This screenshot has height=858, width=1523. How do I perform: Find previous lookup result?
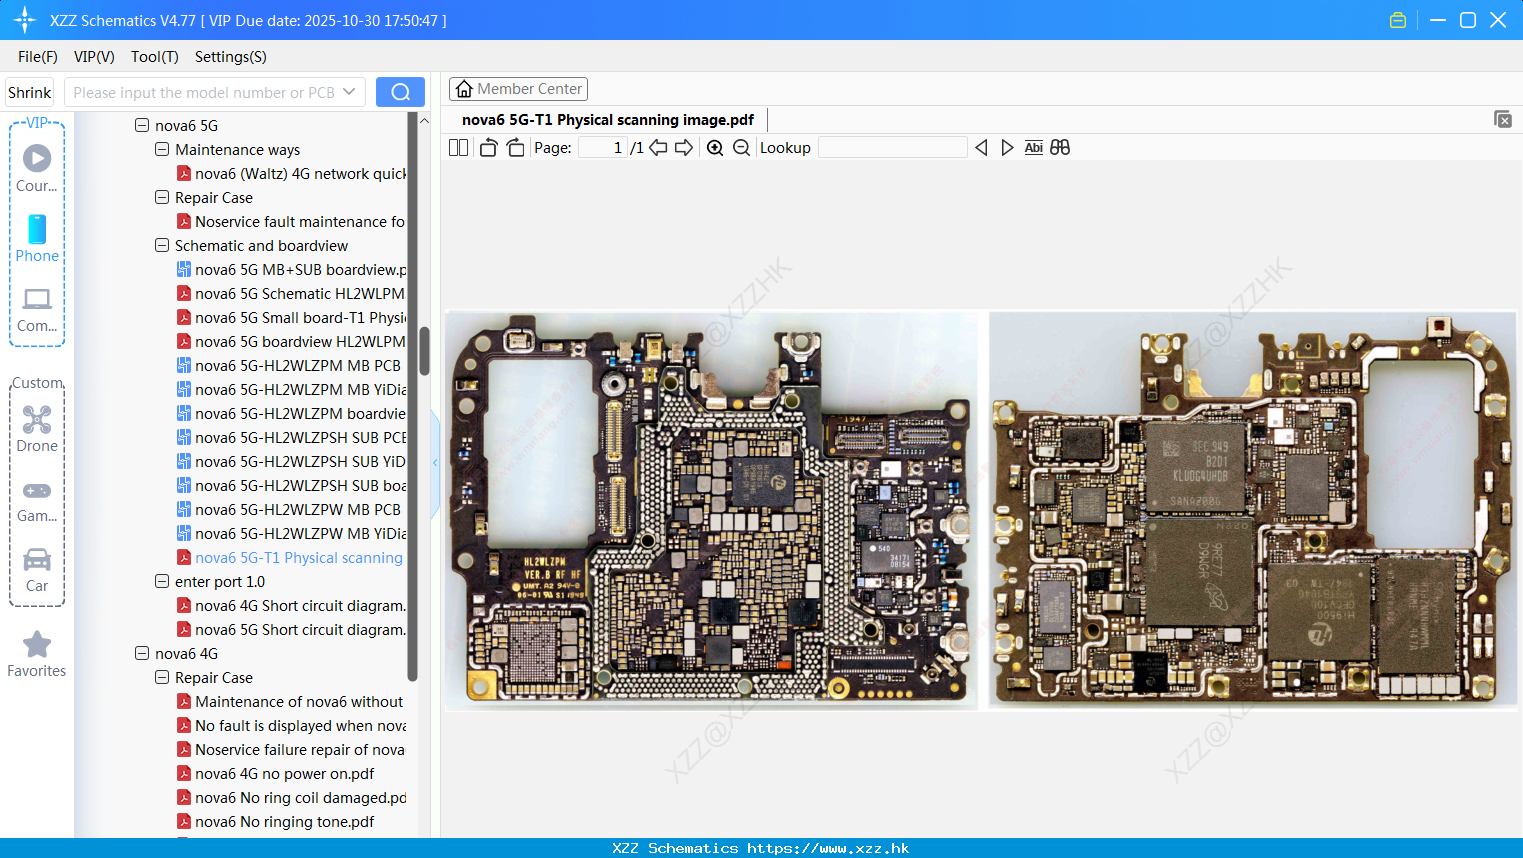[981, 147]
